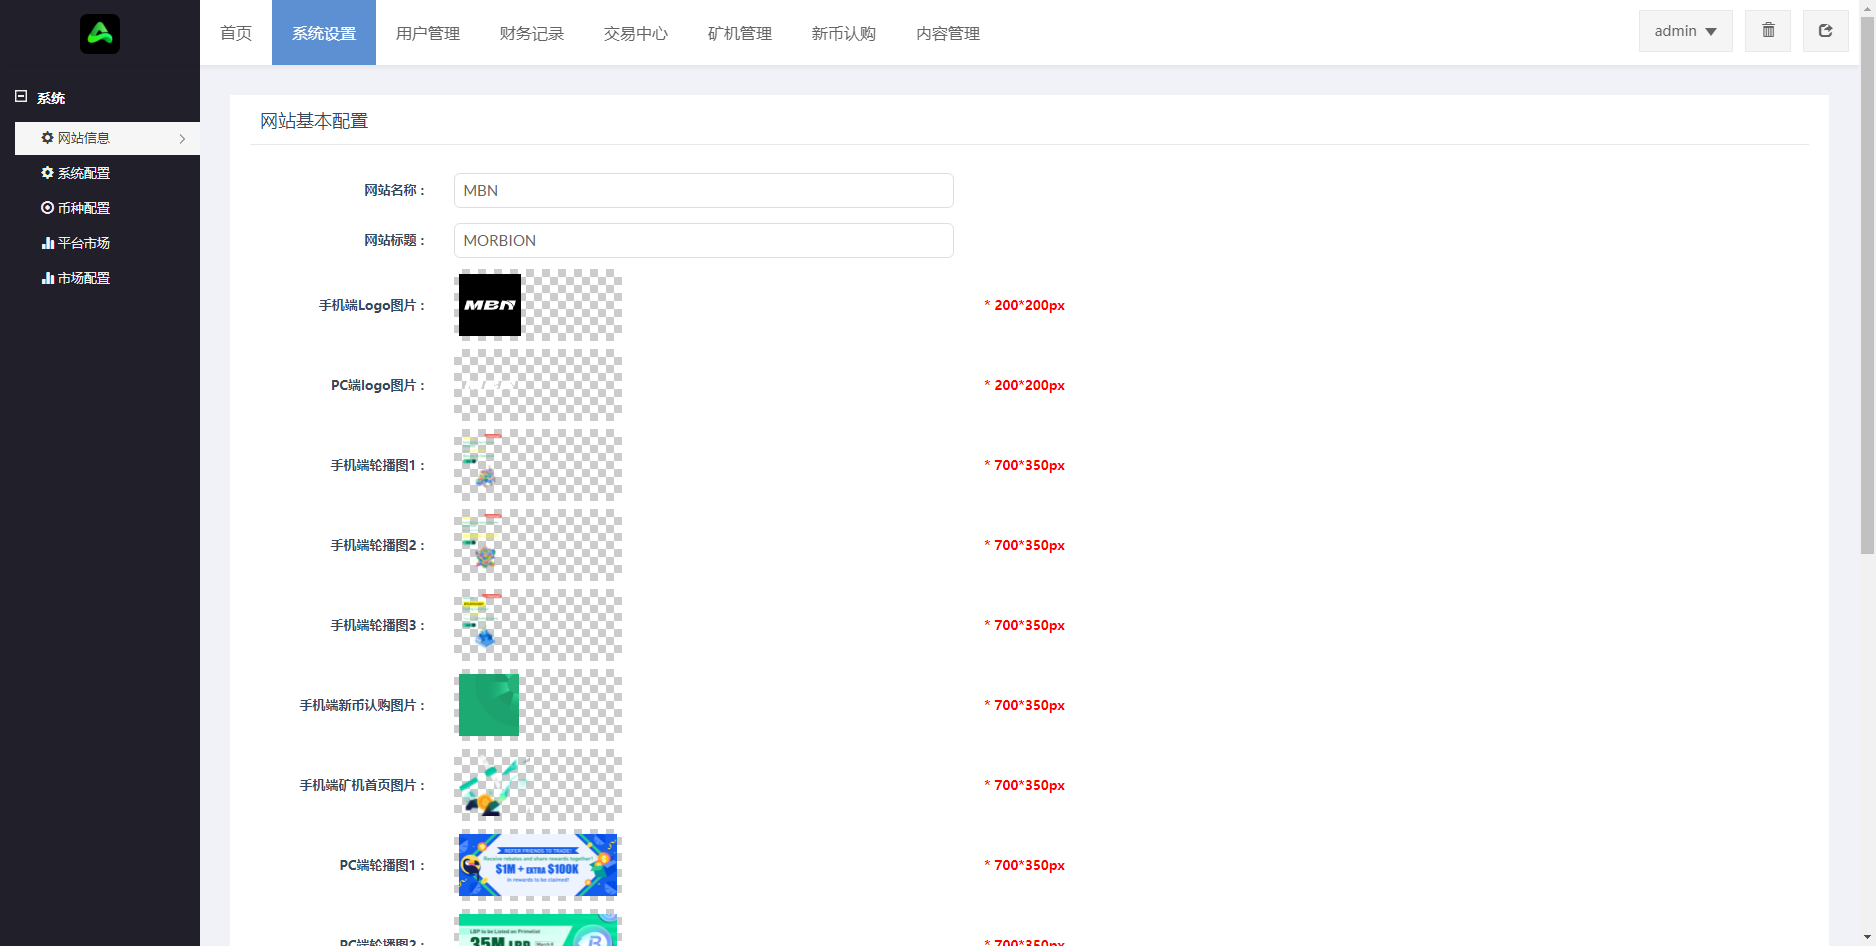Select the 平台市场 bar chart icon
The height and width of the screenshot is (946, 1876).
click(47, 242)
